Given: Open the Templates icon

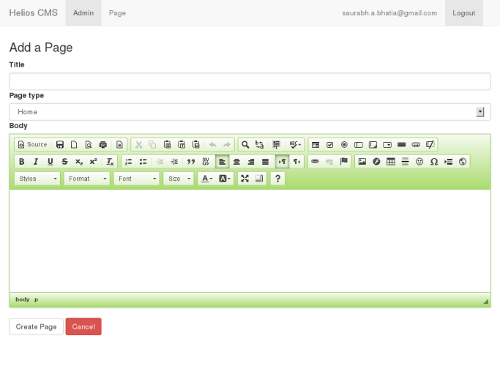Looking at the screenshot, I should pyautogui.click(x=119, y=145).
